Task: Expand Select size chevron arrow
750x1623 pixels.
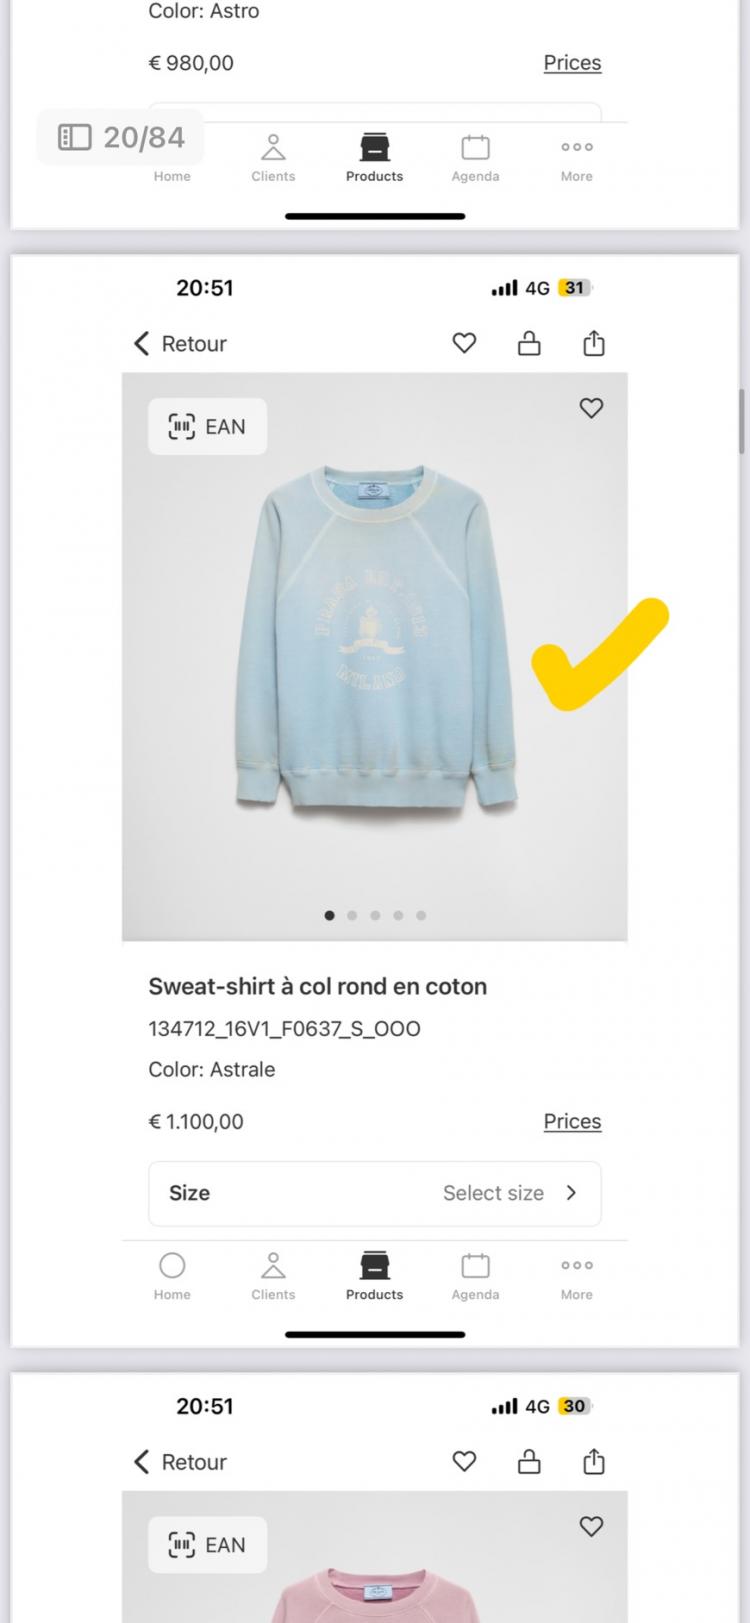Action: (571, 1192)
